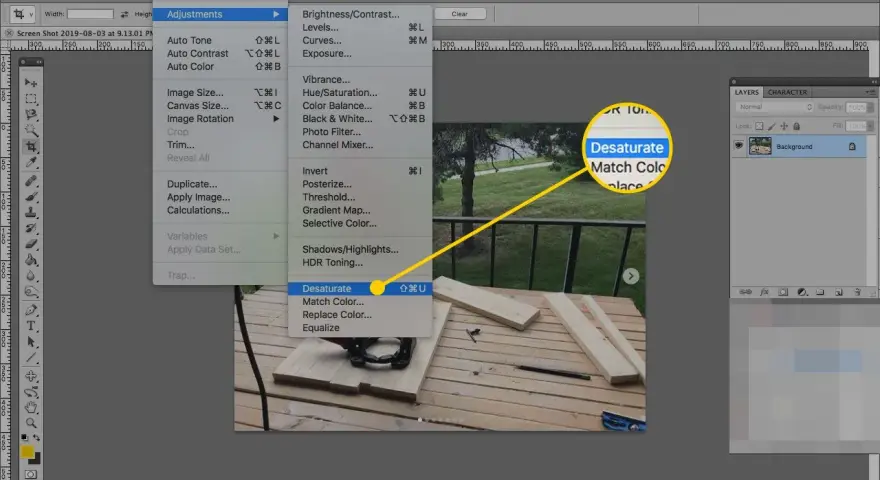Switch to the Character tab
Image resolution: width=880 pixels, height=480 pixels.
(787, 92)
